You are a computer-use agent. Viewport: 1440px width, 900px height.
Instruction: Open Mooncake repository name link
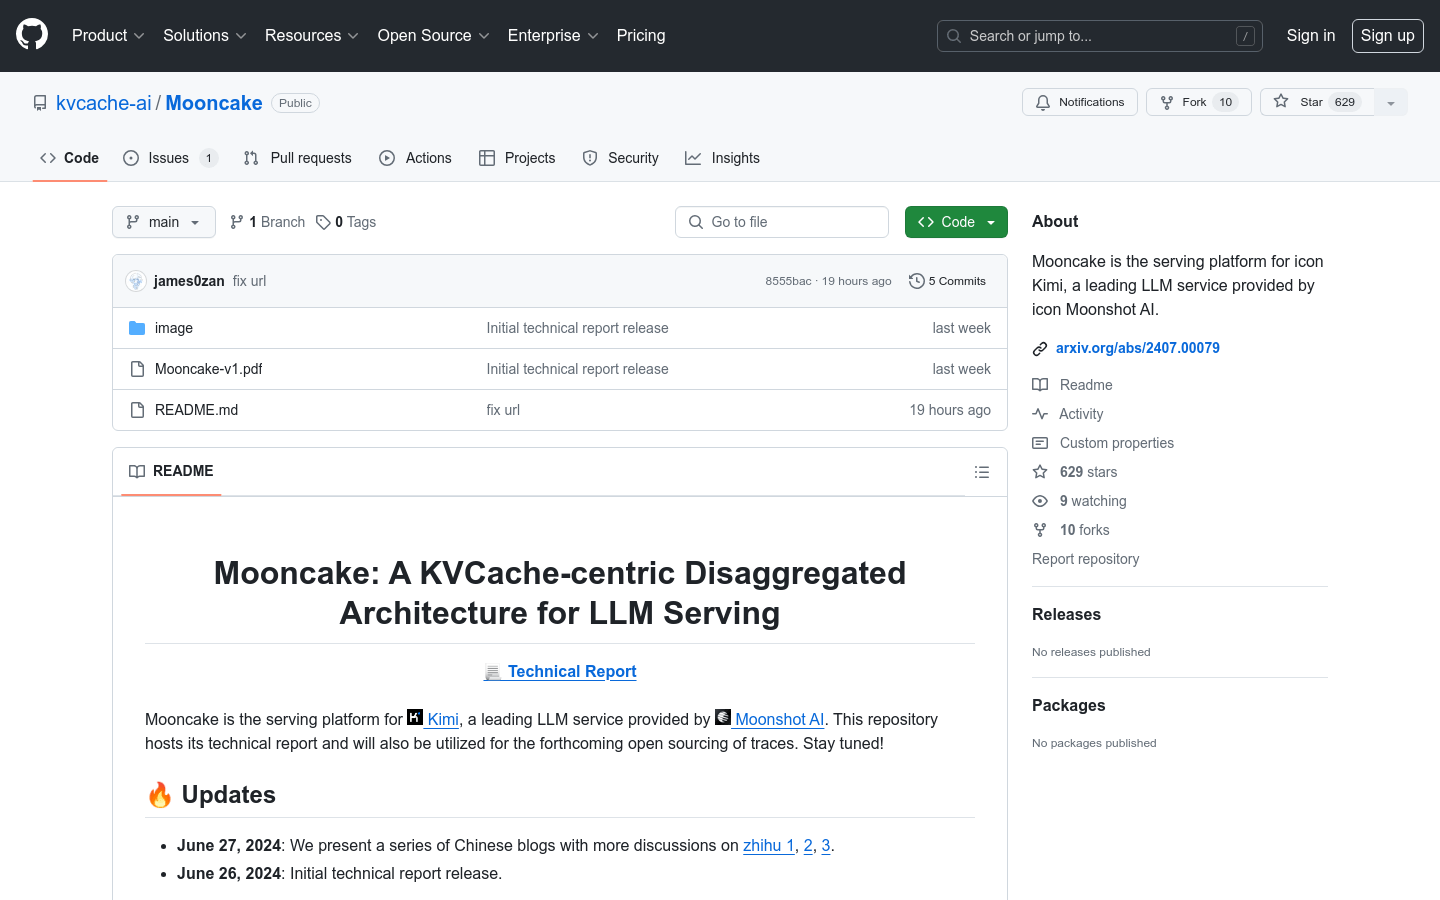click(x=214, y=103)
